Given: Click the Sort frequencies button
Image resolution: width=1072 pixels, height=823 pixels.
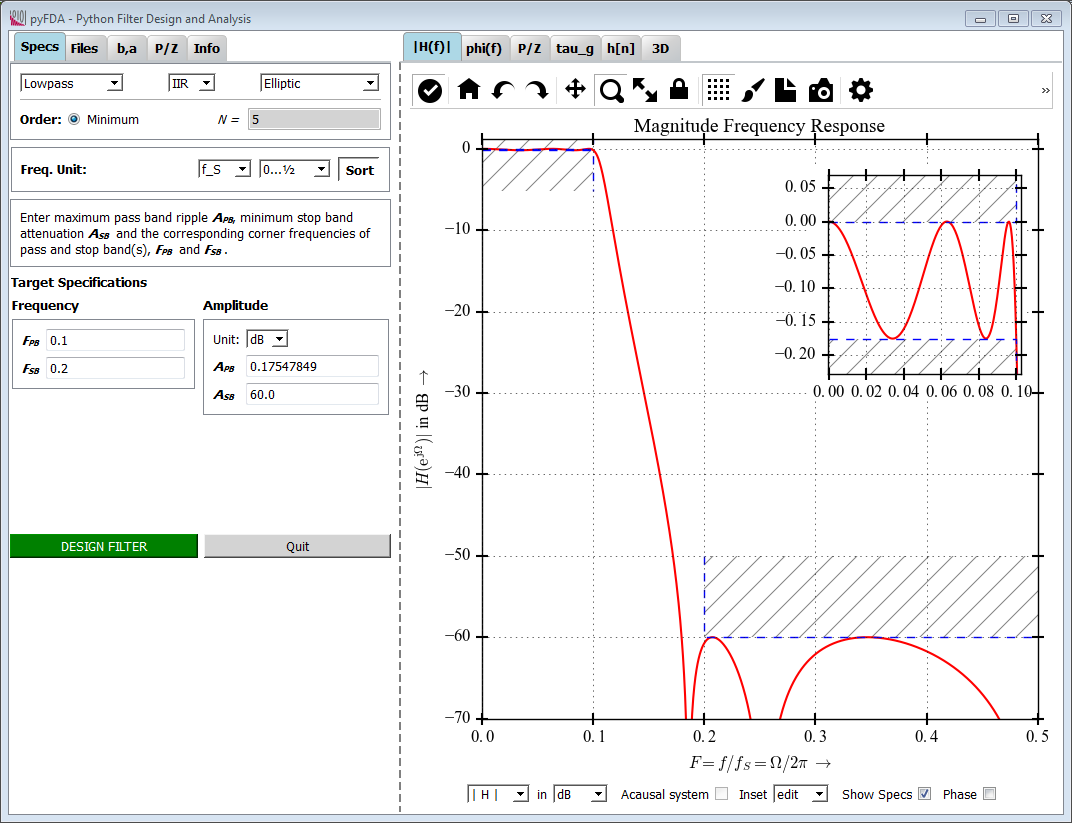Looking at the screenshot, I should point(360,170).
